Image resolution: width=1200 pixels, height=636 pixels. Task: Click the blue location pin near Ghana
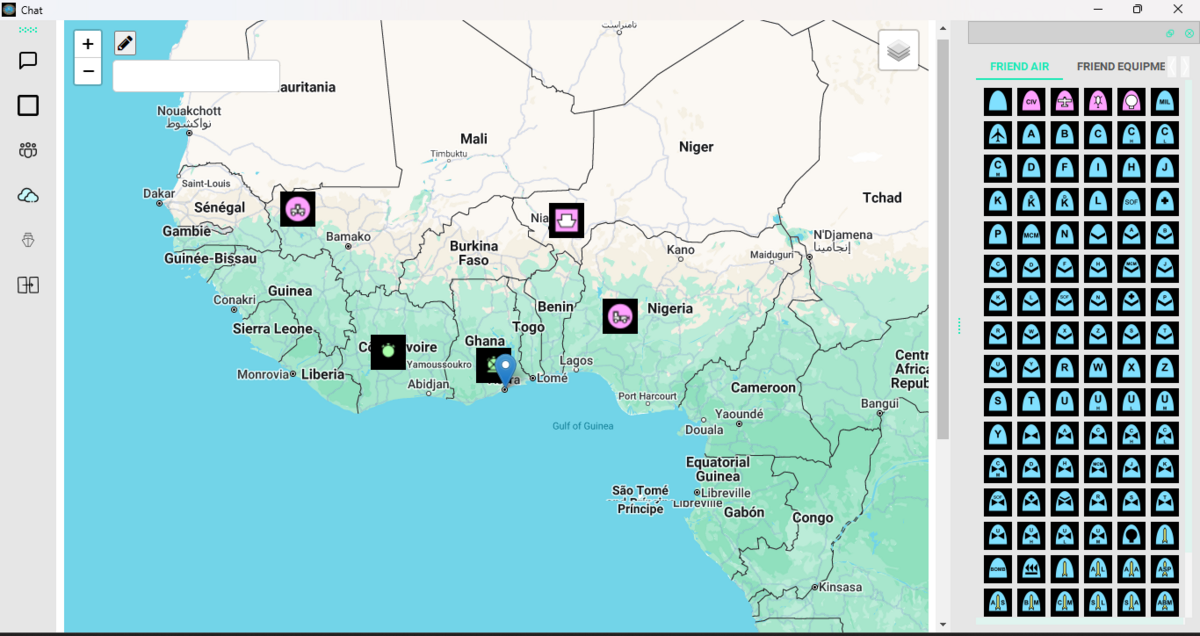(x=505, y=369)
